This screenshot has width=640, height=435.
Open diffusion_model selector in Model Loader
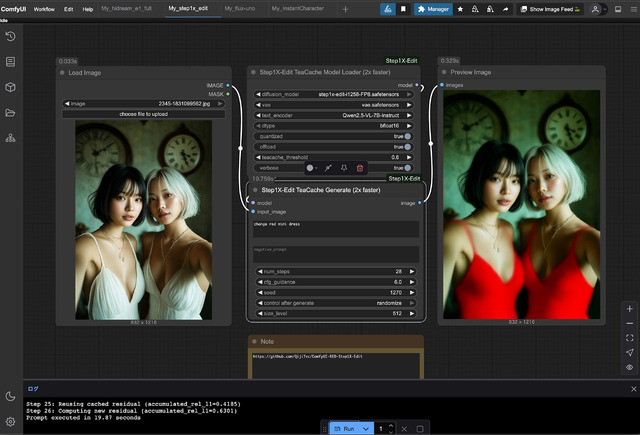(x=333, y=94)
